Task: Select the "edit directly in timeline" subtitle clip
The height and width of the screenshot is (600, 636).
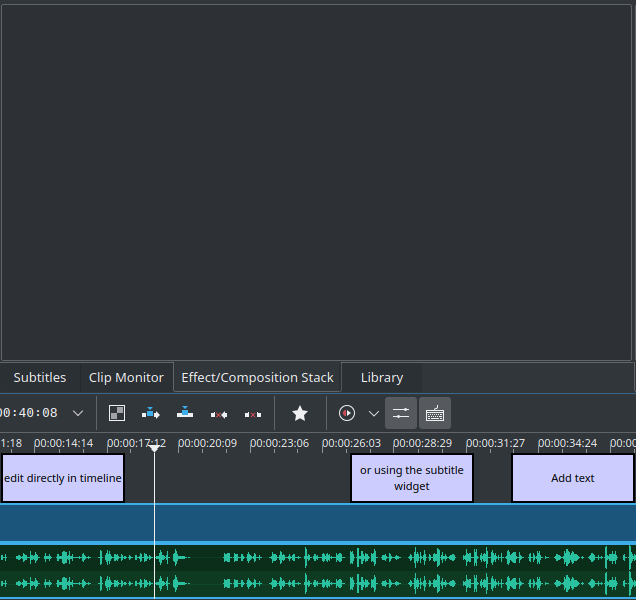Action: pos(63,478)
